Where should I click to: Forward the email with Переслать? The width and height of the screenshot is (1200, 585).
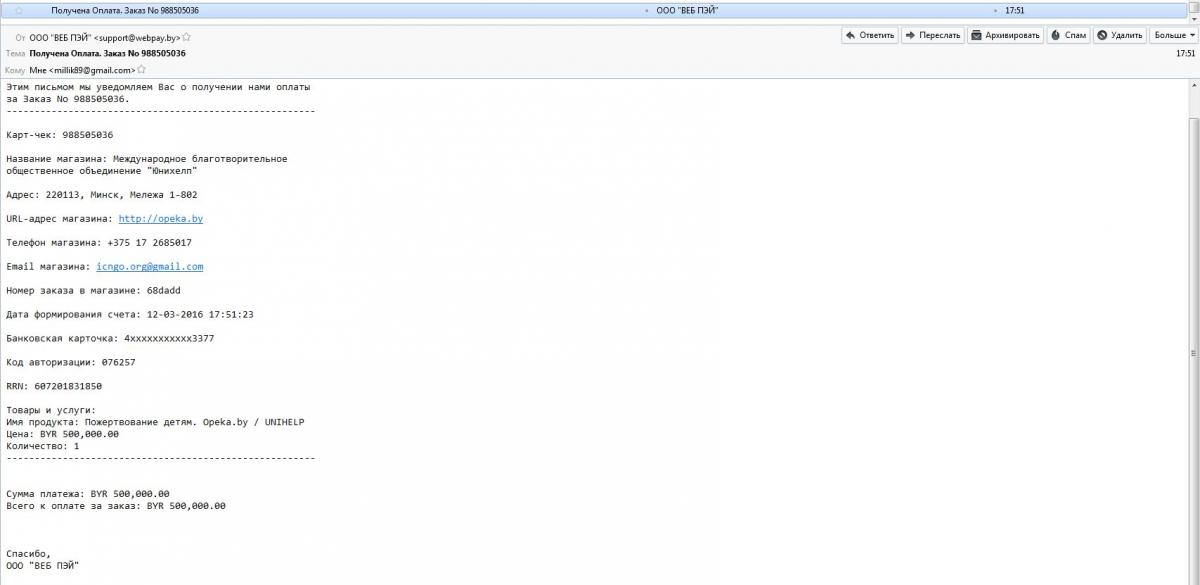932,35
